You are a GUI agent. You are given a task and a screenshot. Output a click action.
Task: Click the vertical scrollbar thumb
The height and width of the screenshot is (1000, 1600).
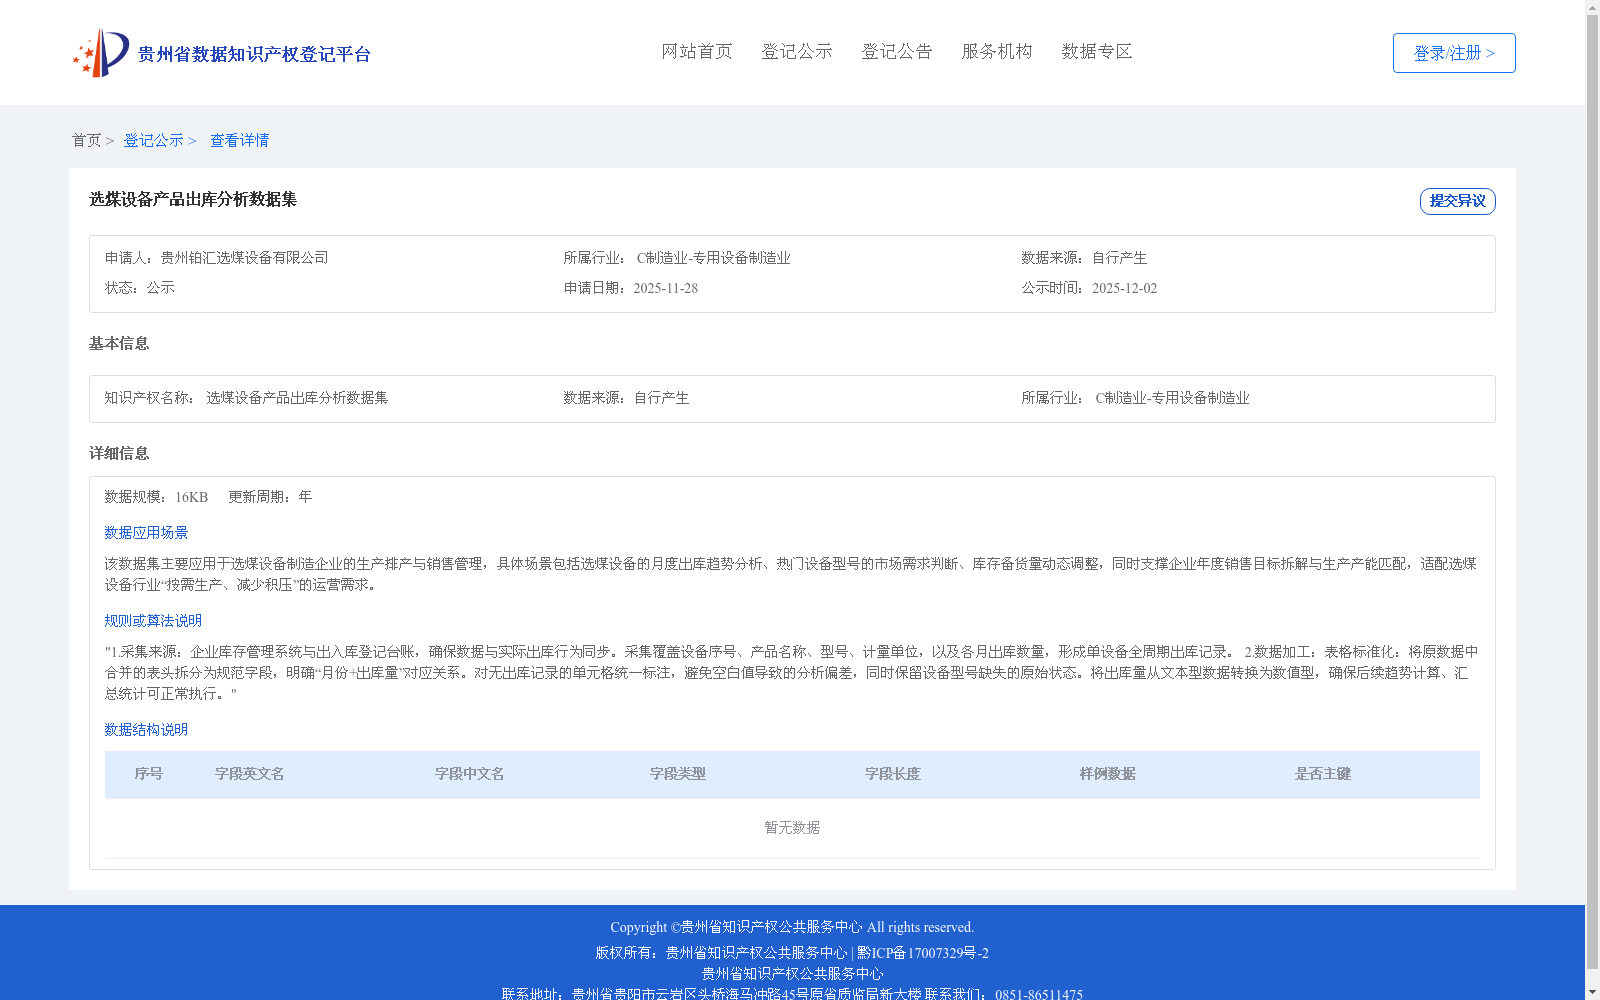(x=1592, y=492)
